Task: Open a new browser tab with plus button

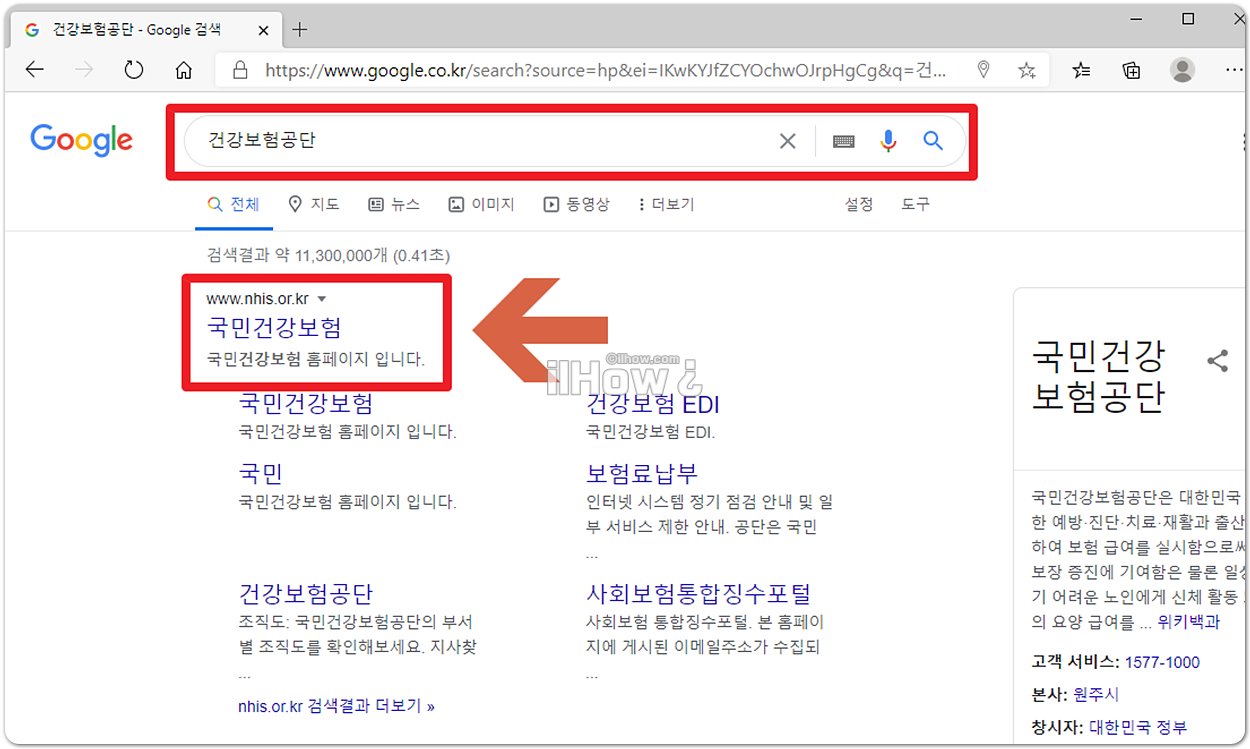Action: tap(299, 29)
